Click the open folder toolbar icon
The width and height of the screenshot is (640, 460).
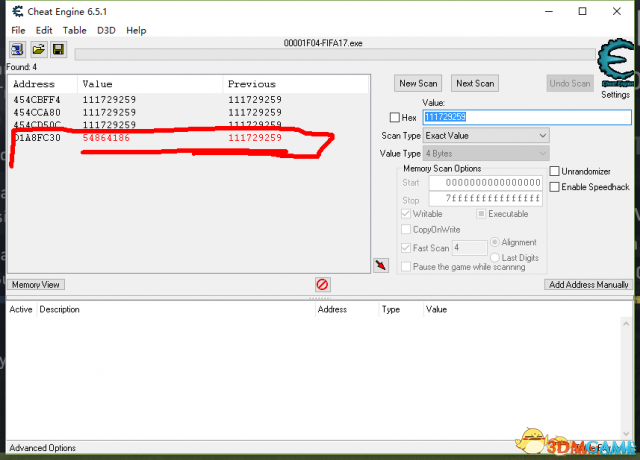tap(38, 50)
